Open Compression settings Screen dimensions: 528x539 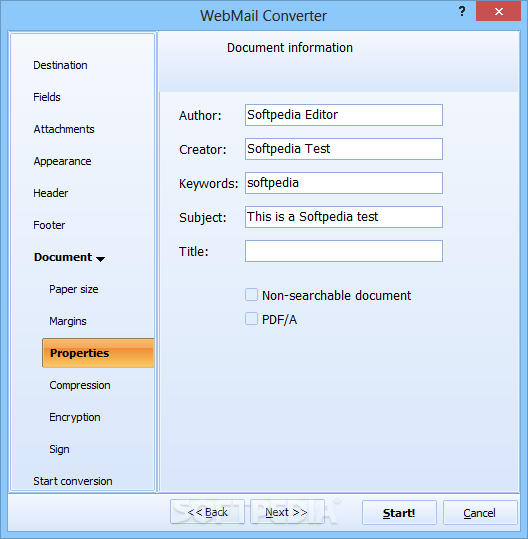point(80,385)
